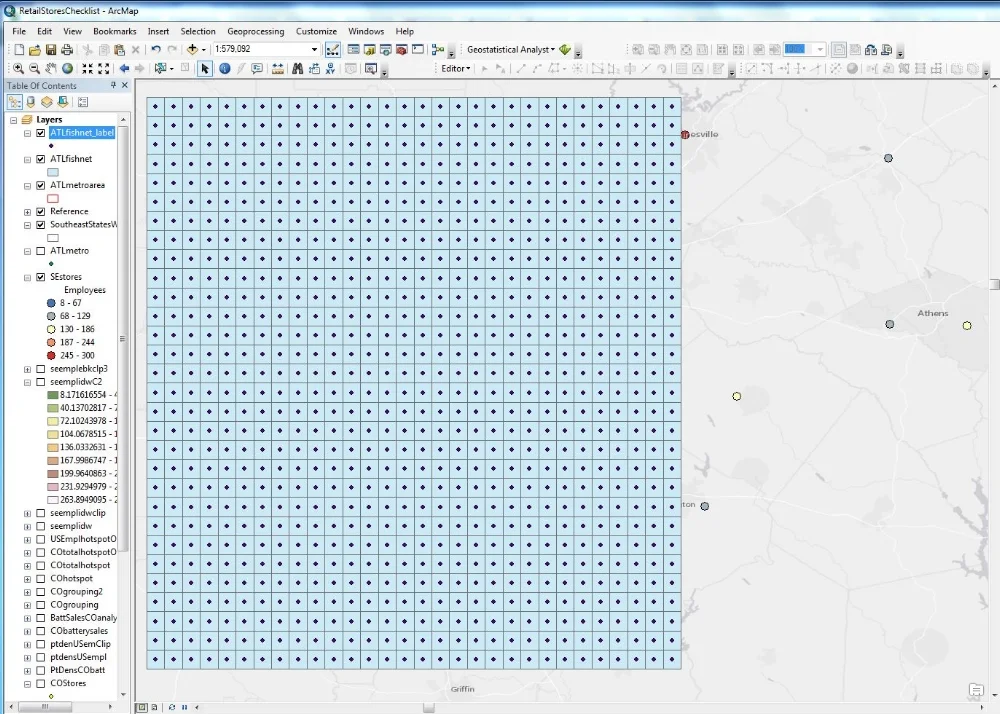Screen dimensions: 1000x714
Task: Expand the COgrouping2 layer
Action: point(27,592)
